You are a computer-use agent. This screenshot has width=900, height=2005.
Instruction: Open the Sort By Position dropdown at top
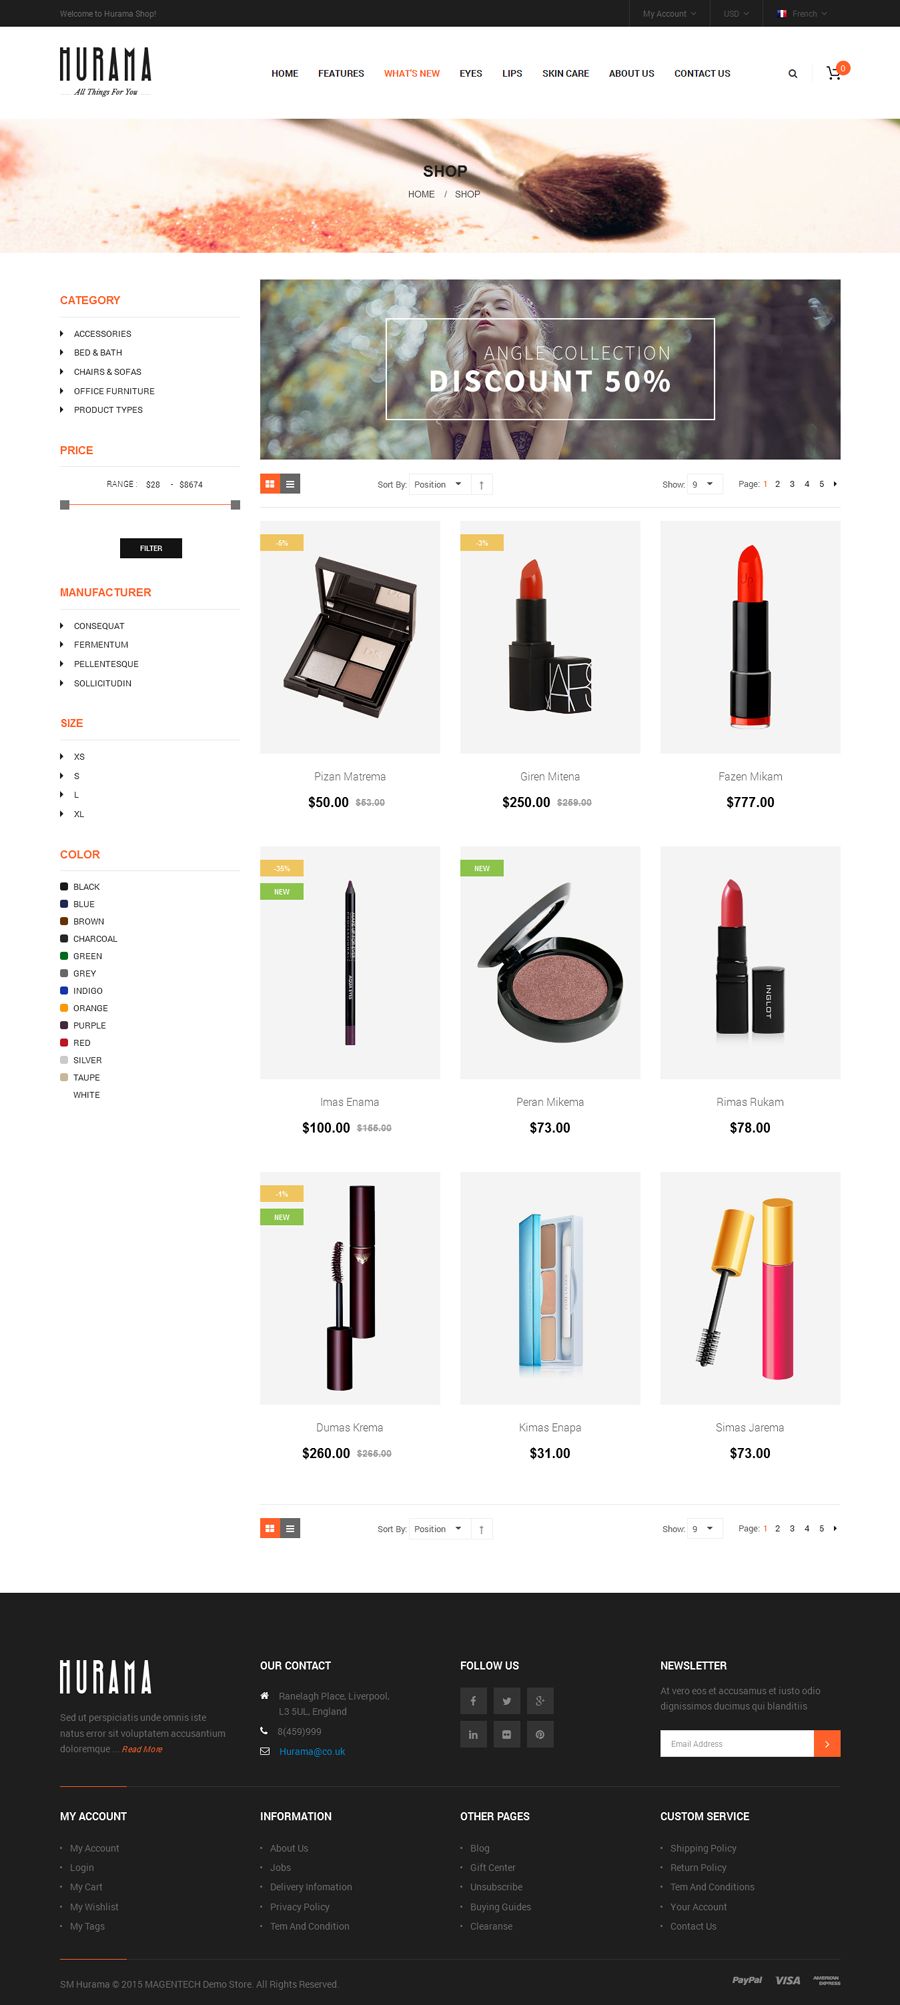[439, 484]
